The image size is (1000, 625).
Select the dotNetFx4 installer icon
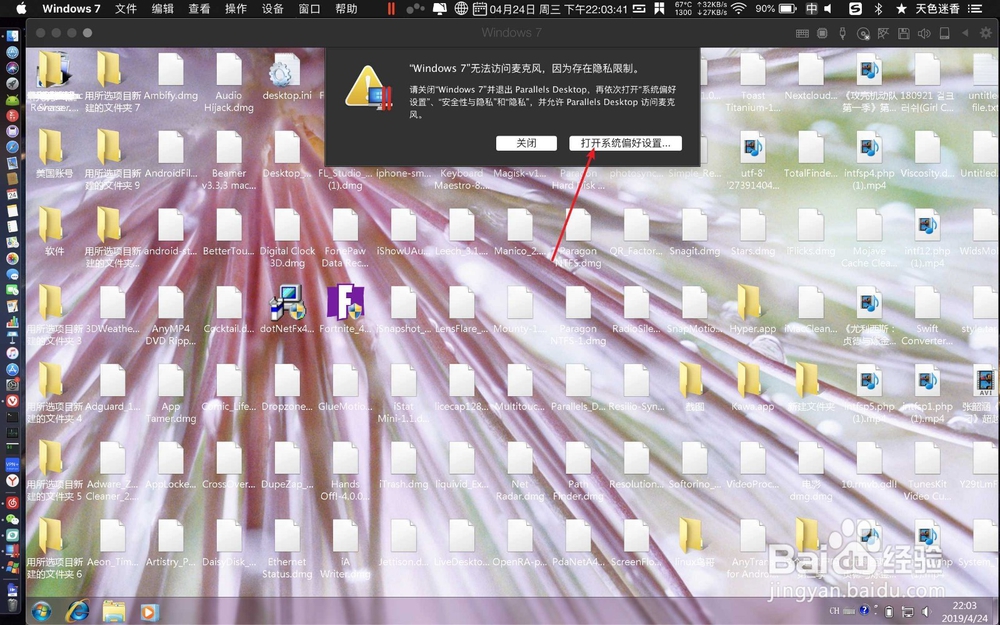287,308
